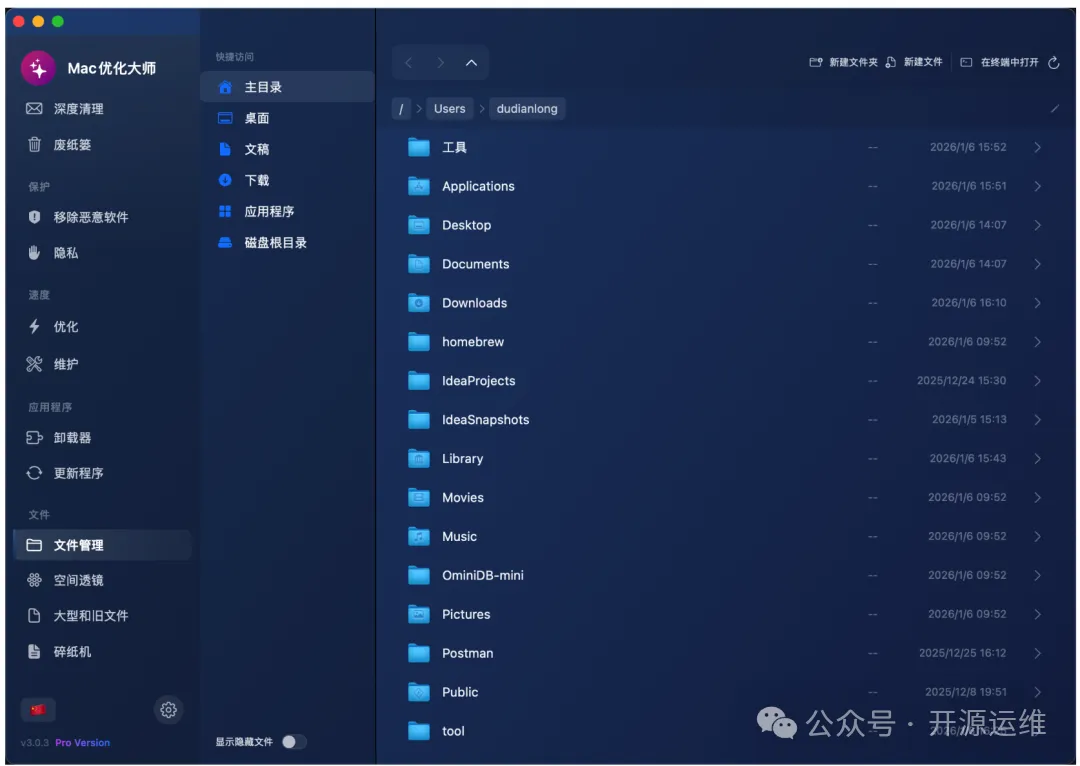The height and width of the screenshot is (766, 1080).
Task: Click the navigate up arrow icon
Action: click(x=471, y=63)
